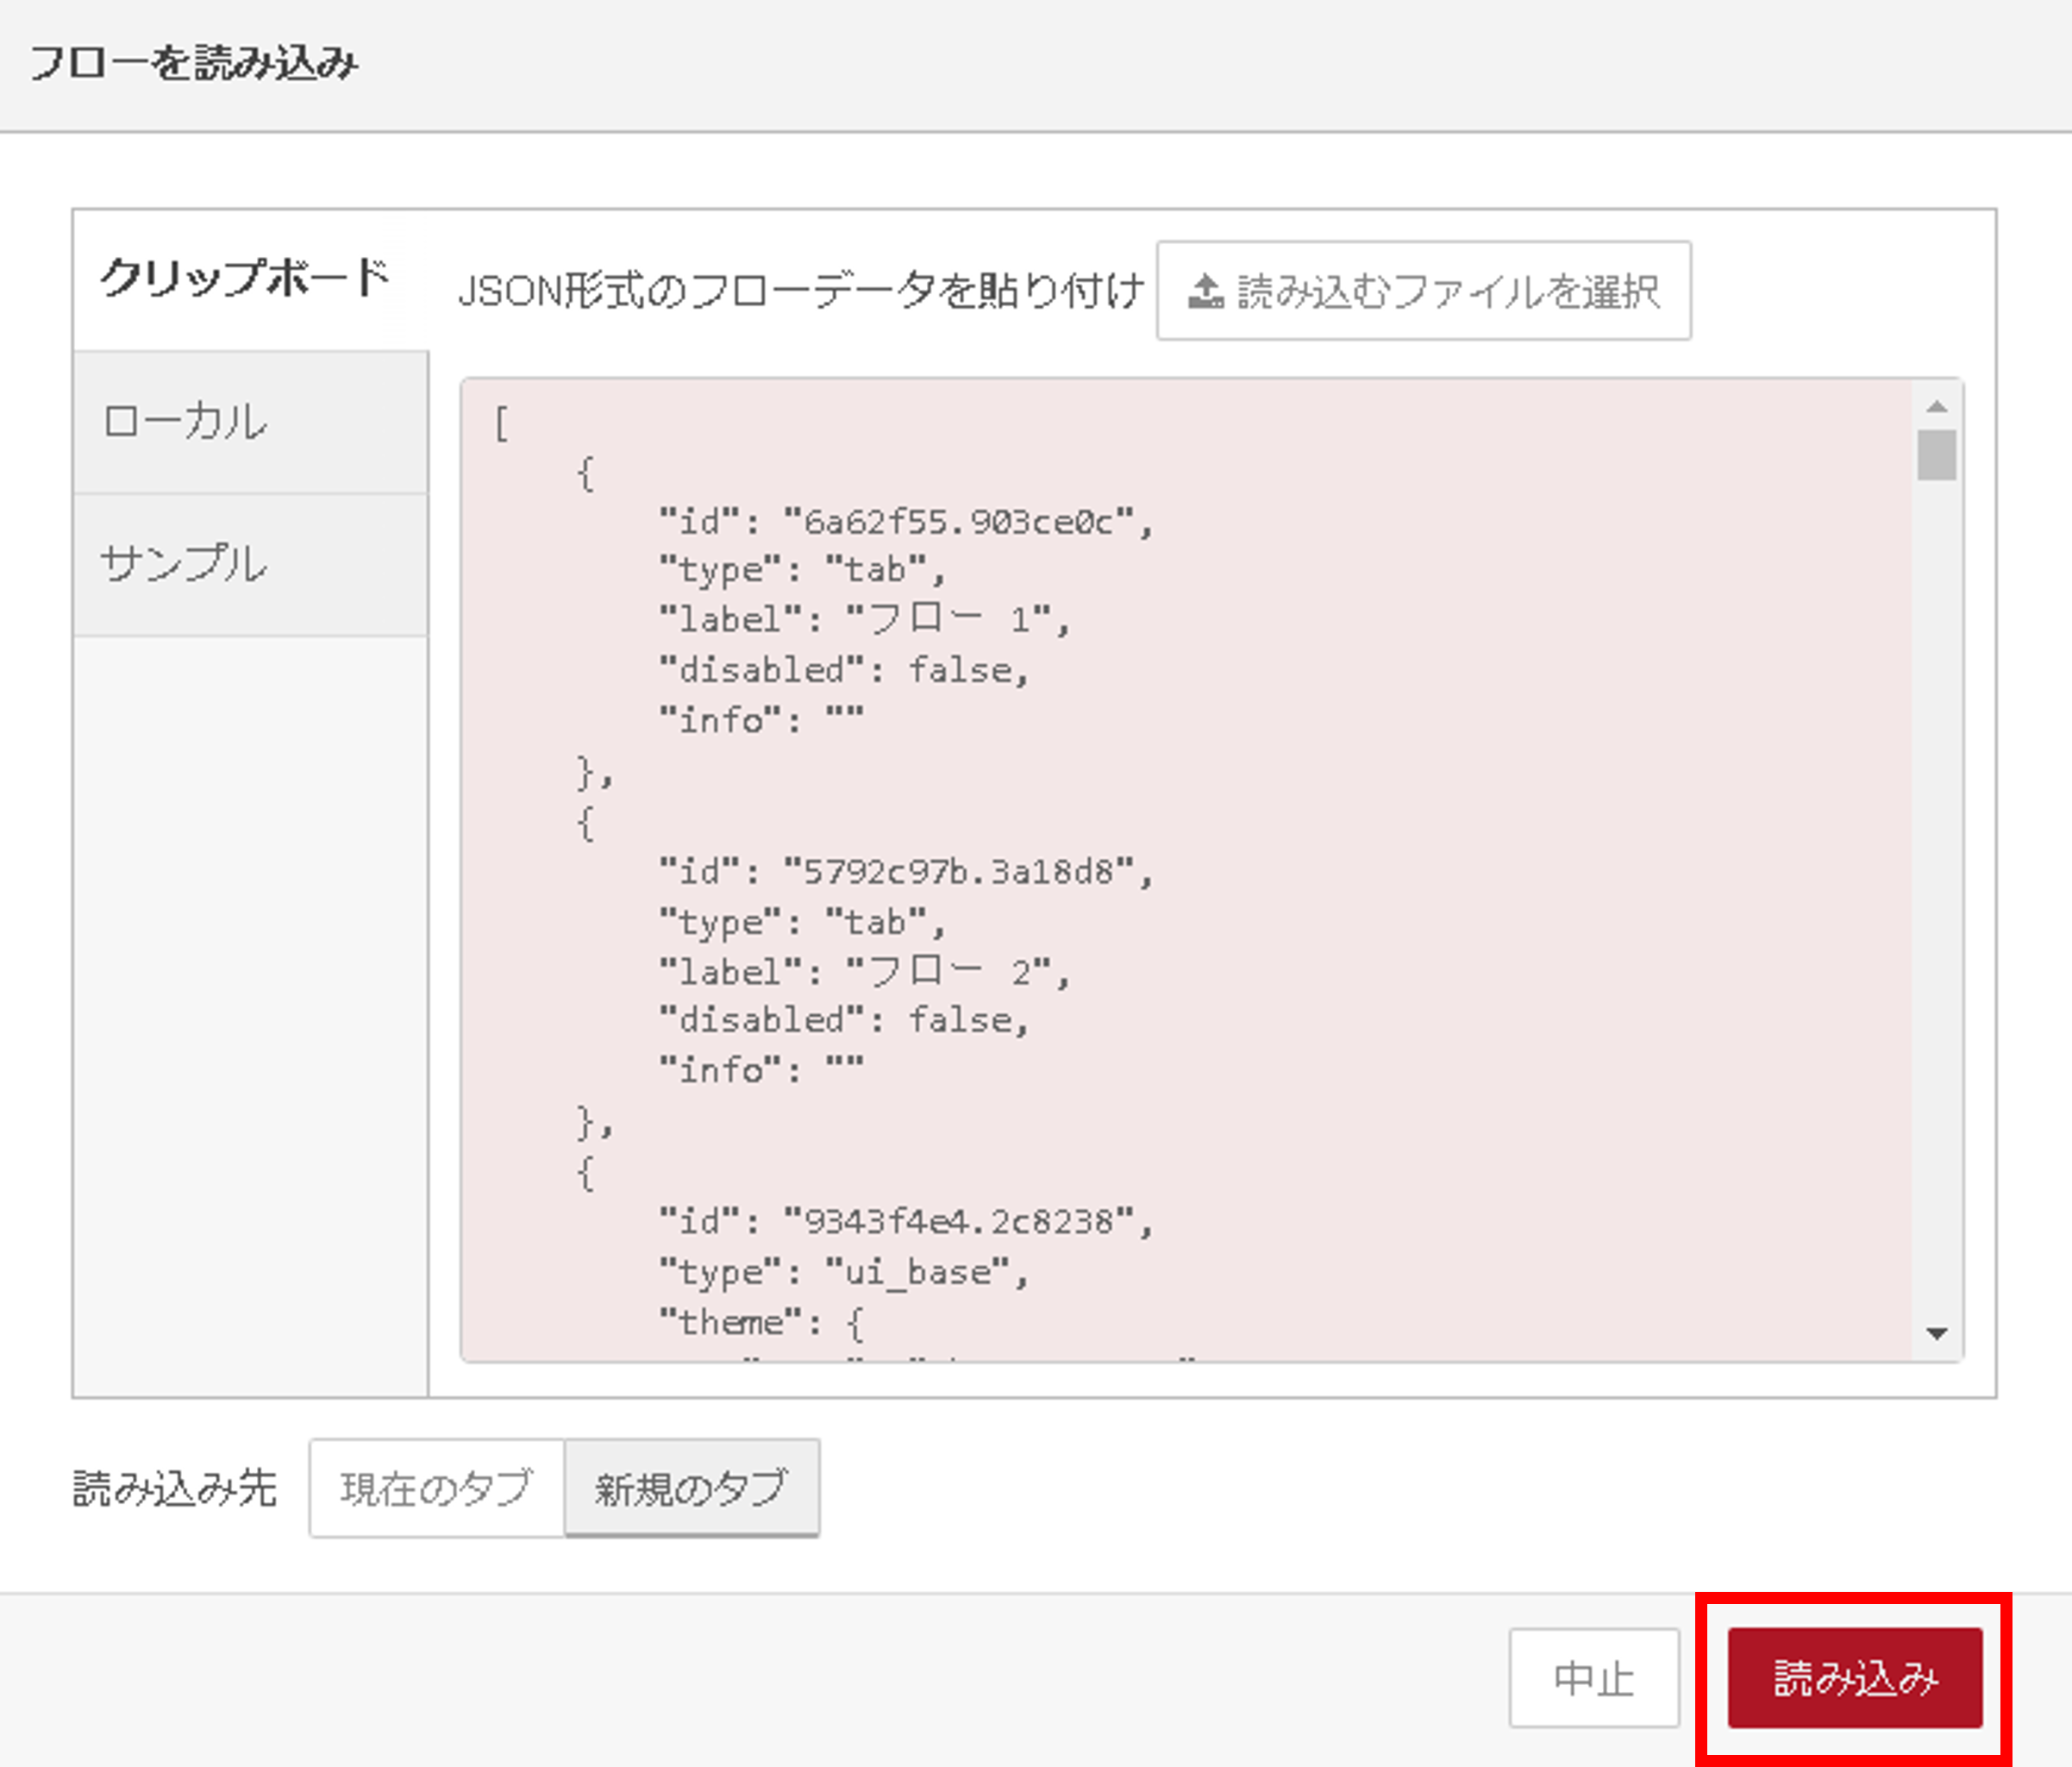Choose 新規のタブ as import destination
The width and height of the screenshot is (2072, 1767).
tap(692, 1488)
